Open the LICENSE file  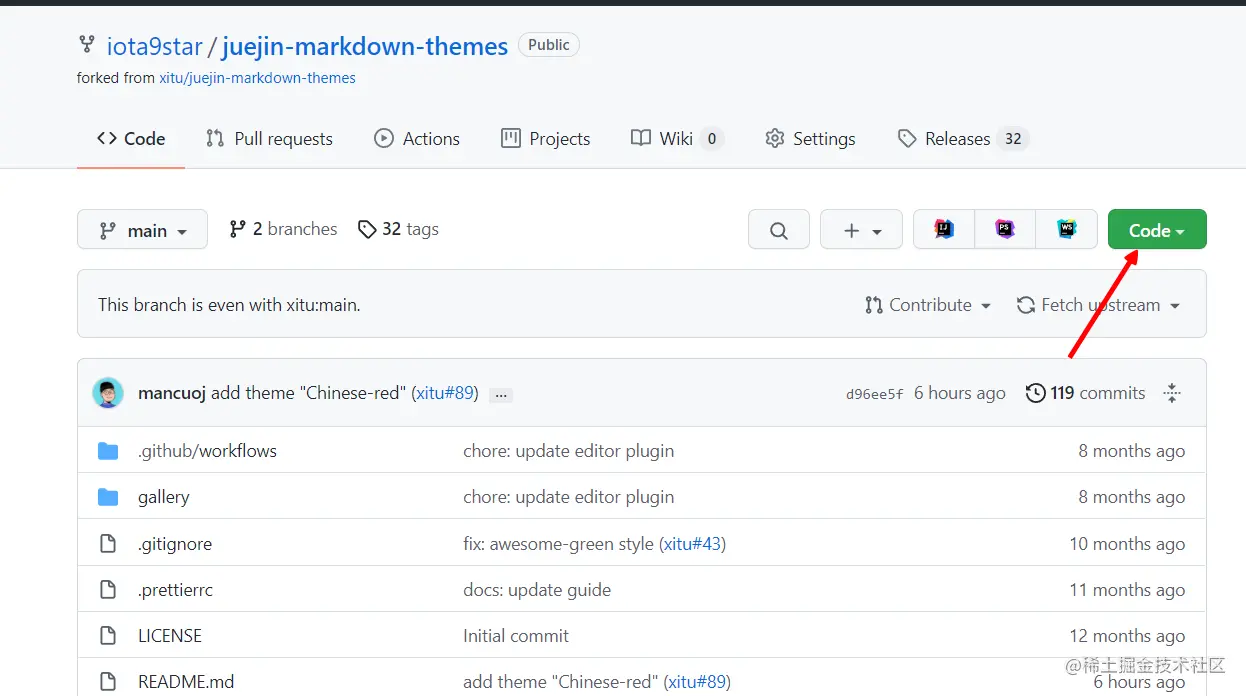(170, 636)
